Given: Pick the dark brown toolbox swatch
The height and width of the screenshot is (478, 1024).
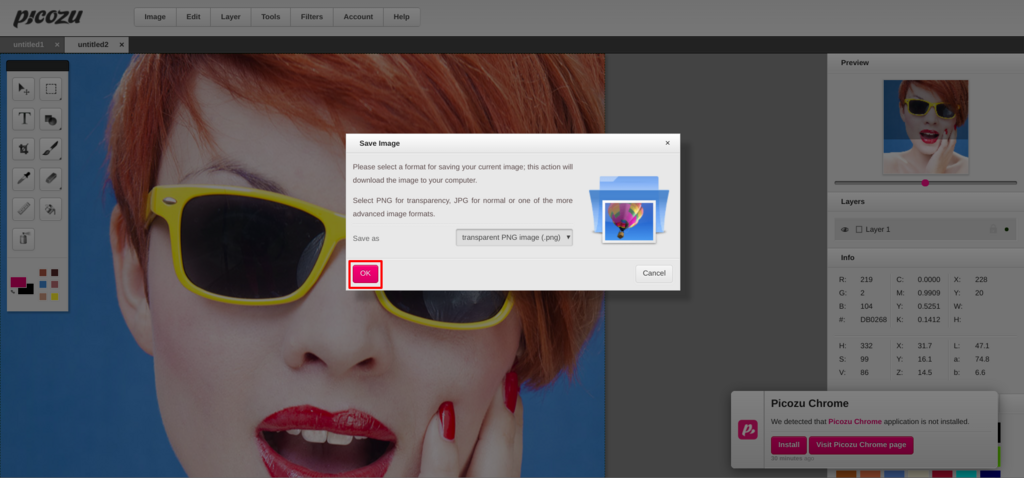Looking at the screenshot, I should (55, 272).
